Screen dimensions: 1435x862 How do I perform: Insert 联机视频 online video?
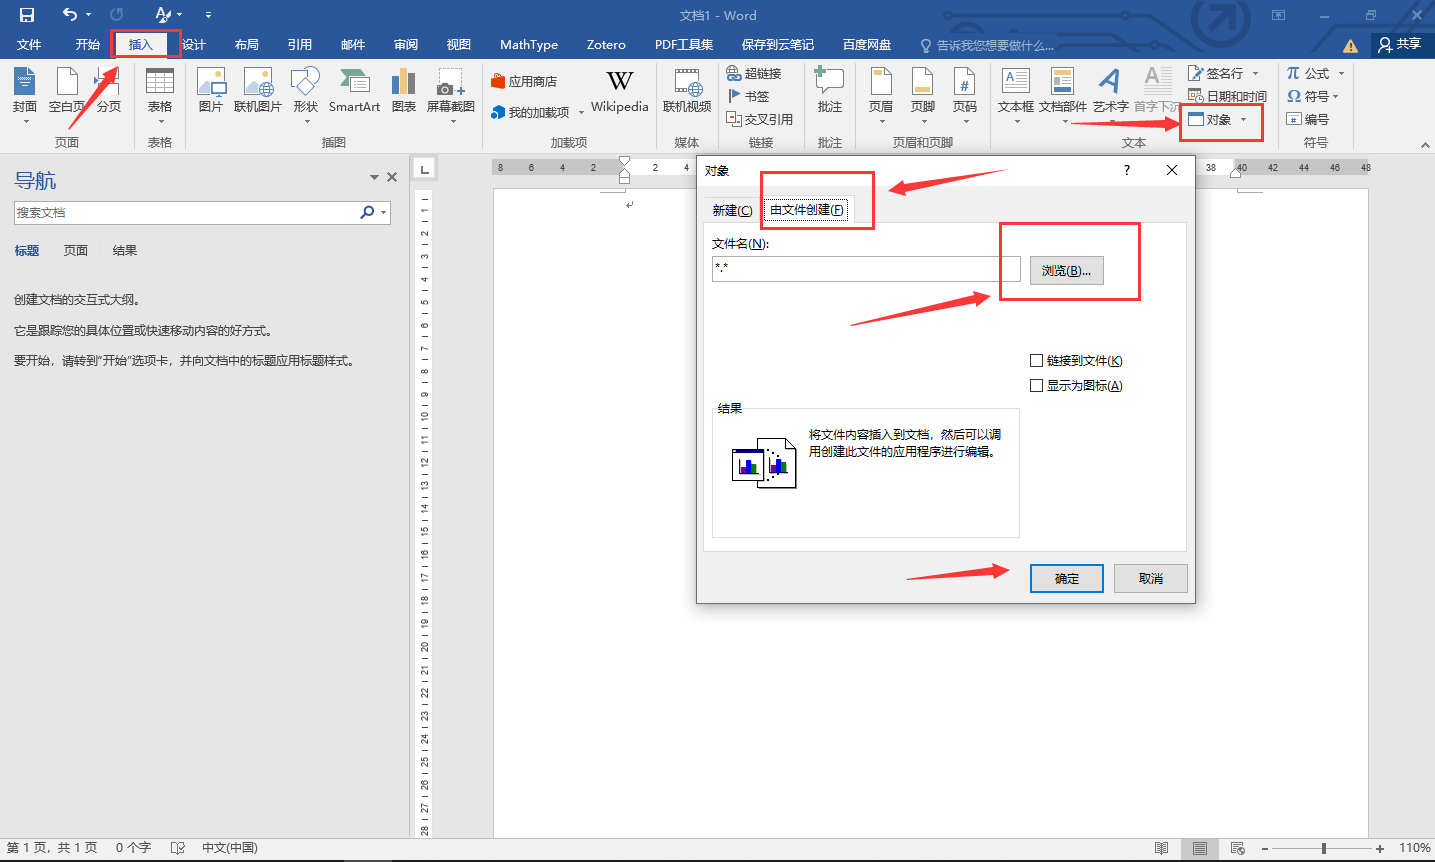(x=687, y=91)
